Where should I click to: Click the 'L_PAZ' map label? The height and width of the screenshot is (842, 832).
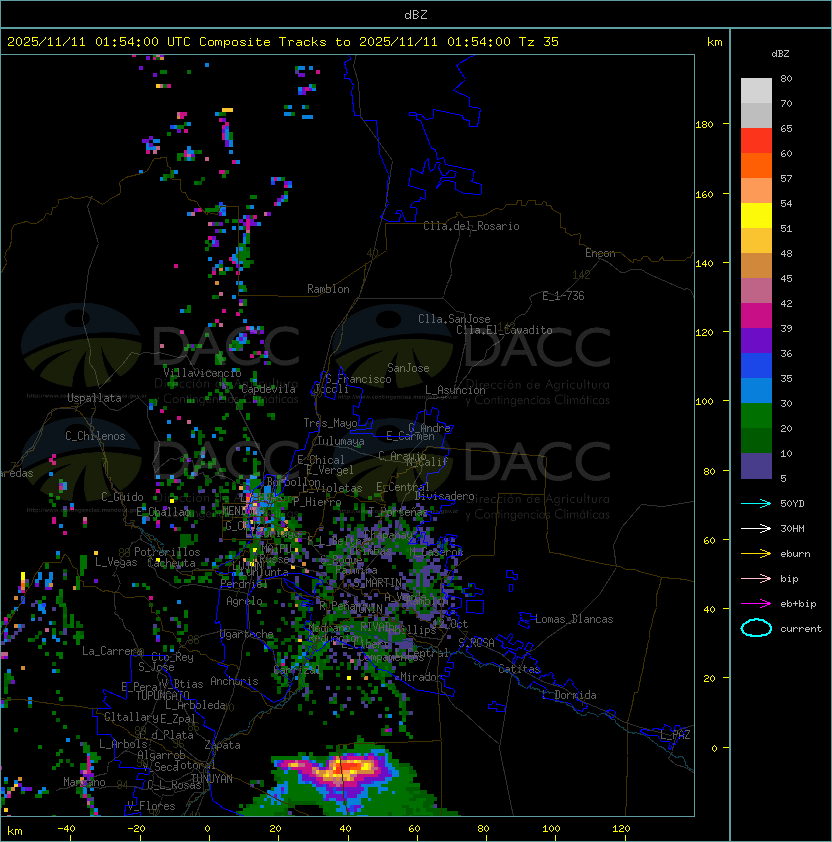coord(675,735)
